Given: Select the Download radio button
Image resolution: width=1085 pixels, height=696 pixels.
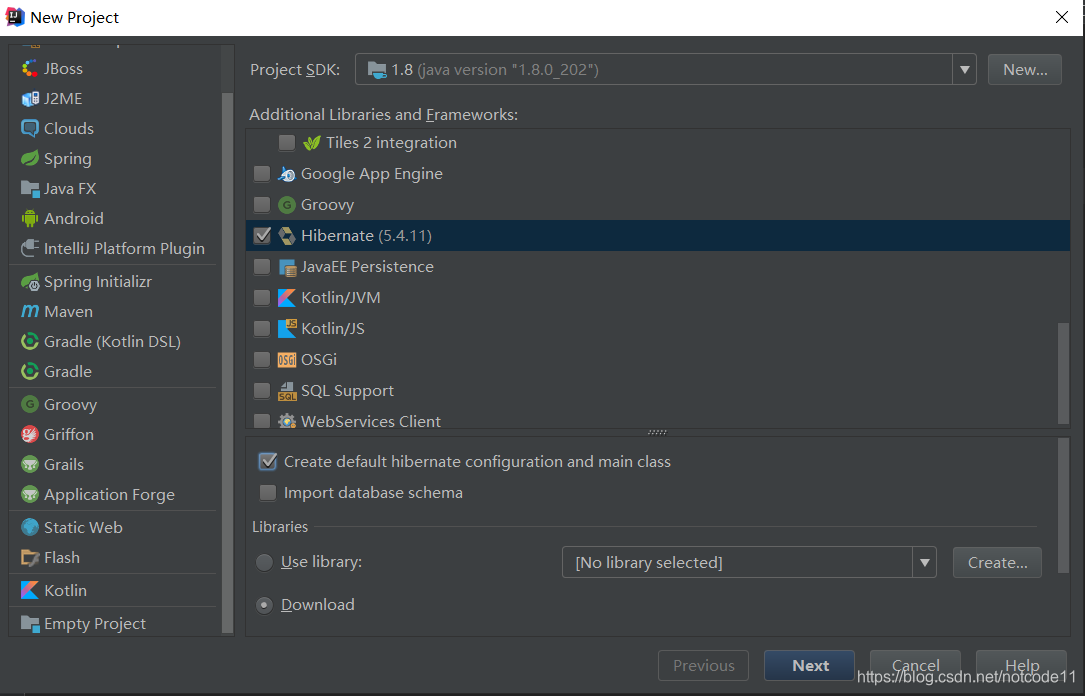Looking at the screenshot, I should pos(264,605).
